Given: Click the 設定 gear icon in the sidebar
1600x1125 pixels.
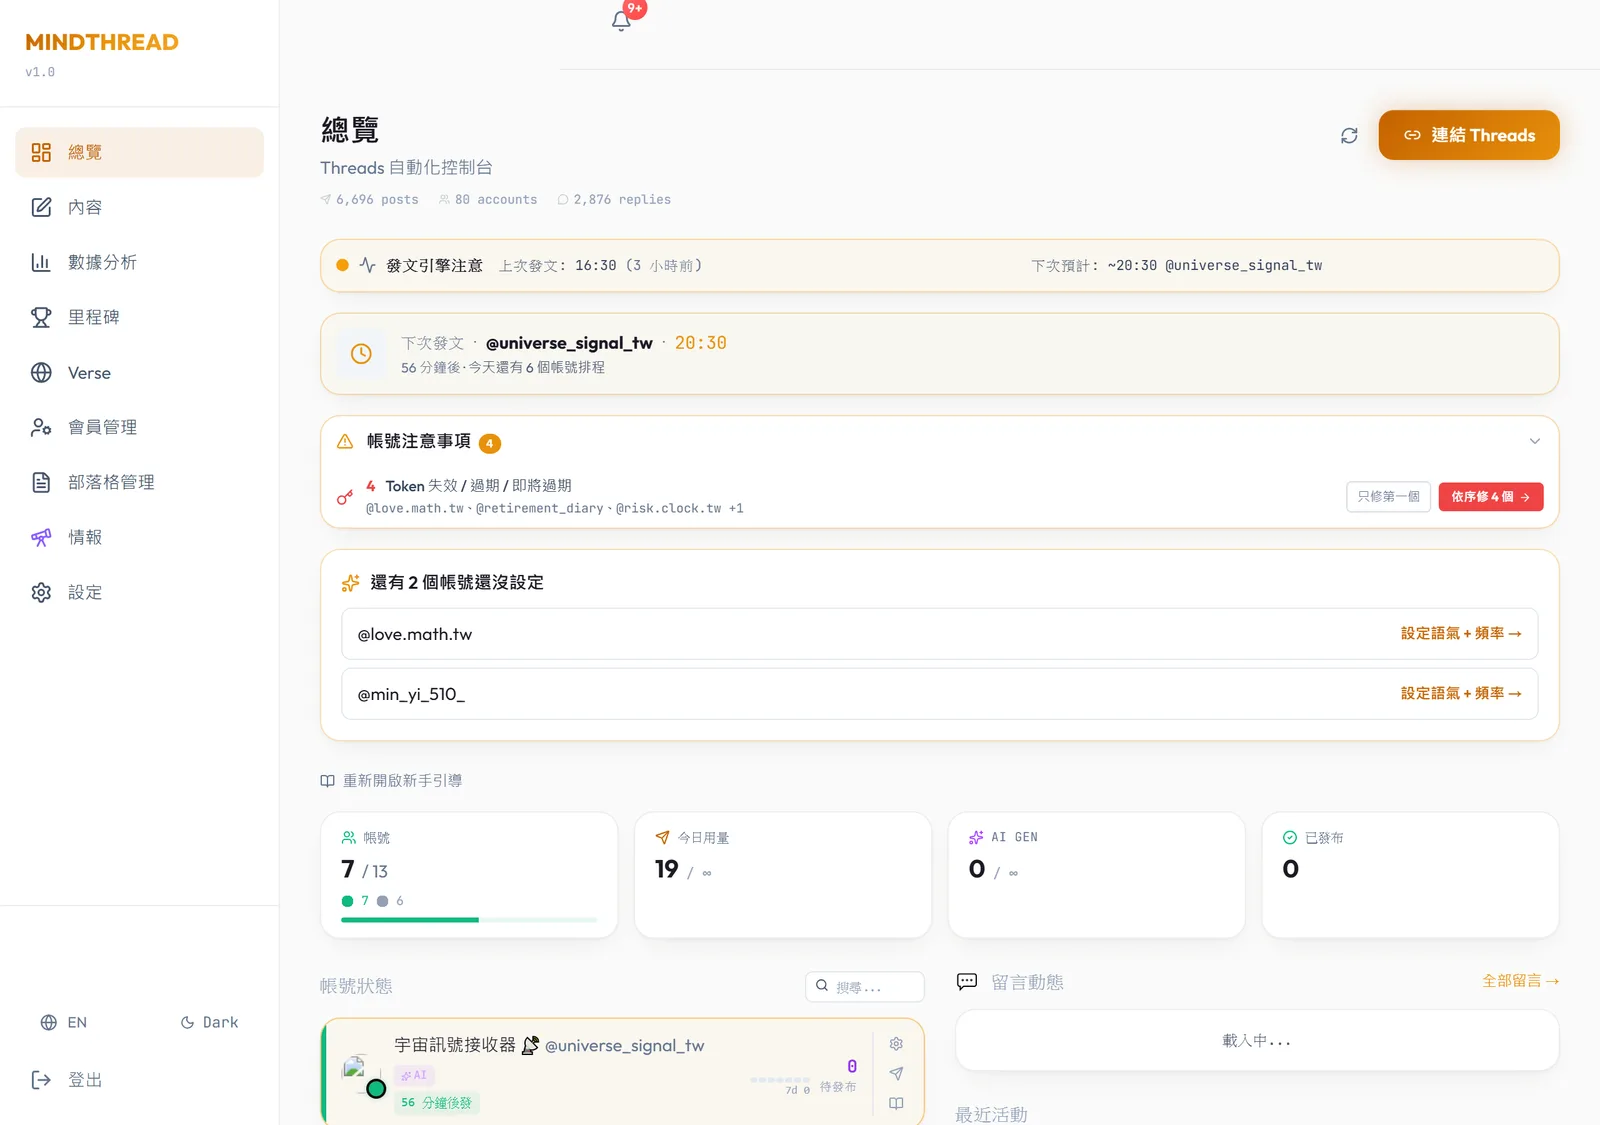Looking at the screenshot, I should pyautogui.click(x=41, y=592).
